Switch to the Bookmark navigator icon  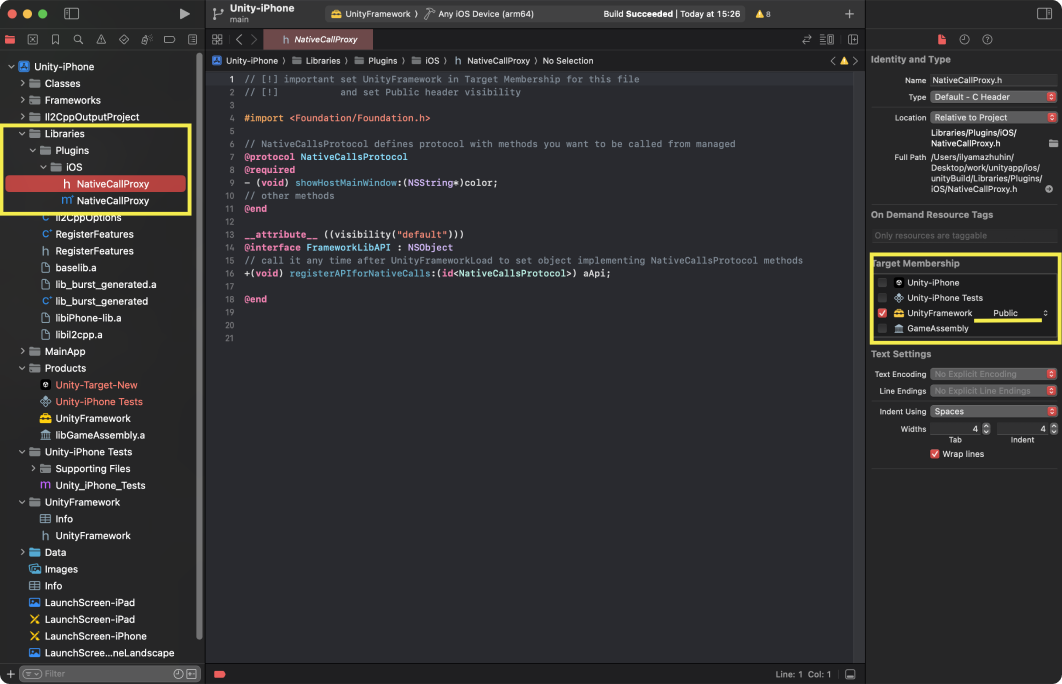[55, 40]
